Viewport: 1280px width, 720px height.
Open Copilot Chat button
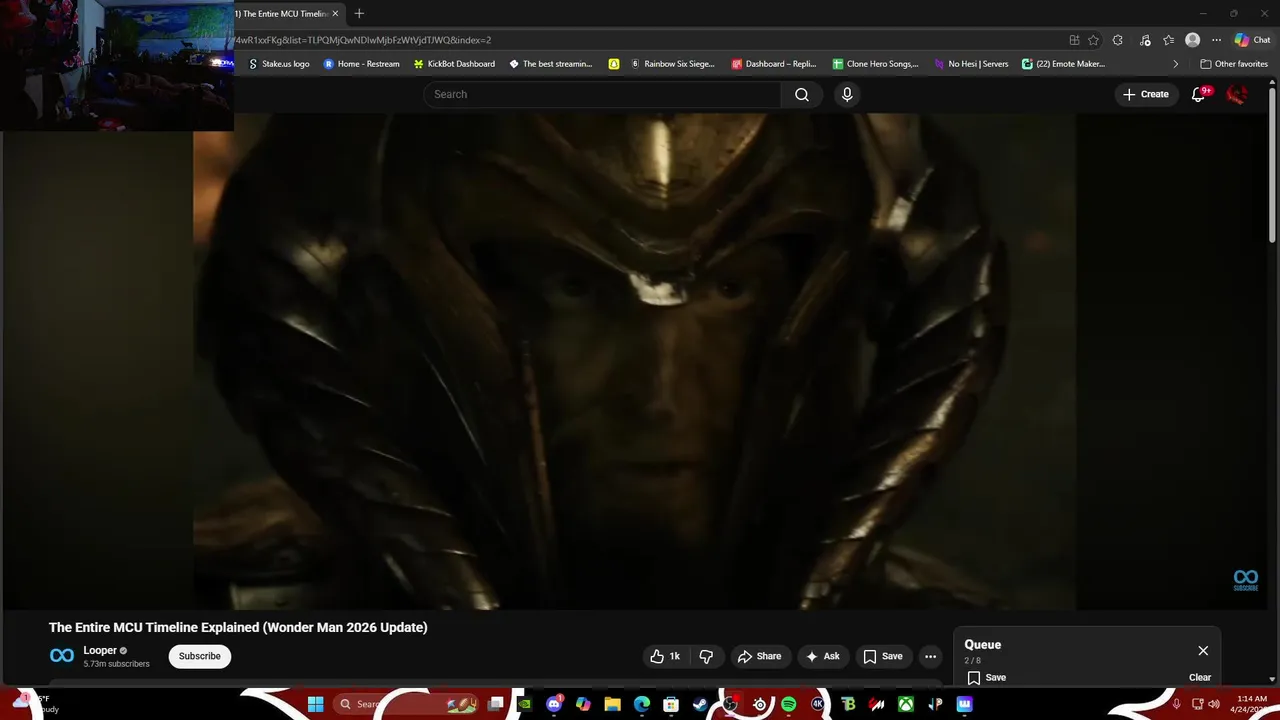[x=1252, y=40]
